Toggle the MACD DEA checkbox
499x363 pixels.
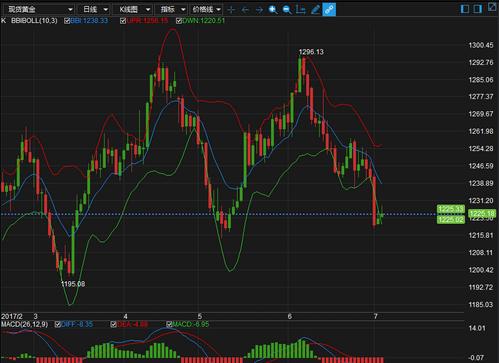[x=113, y=324]
